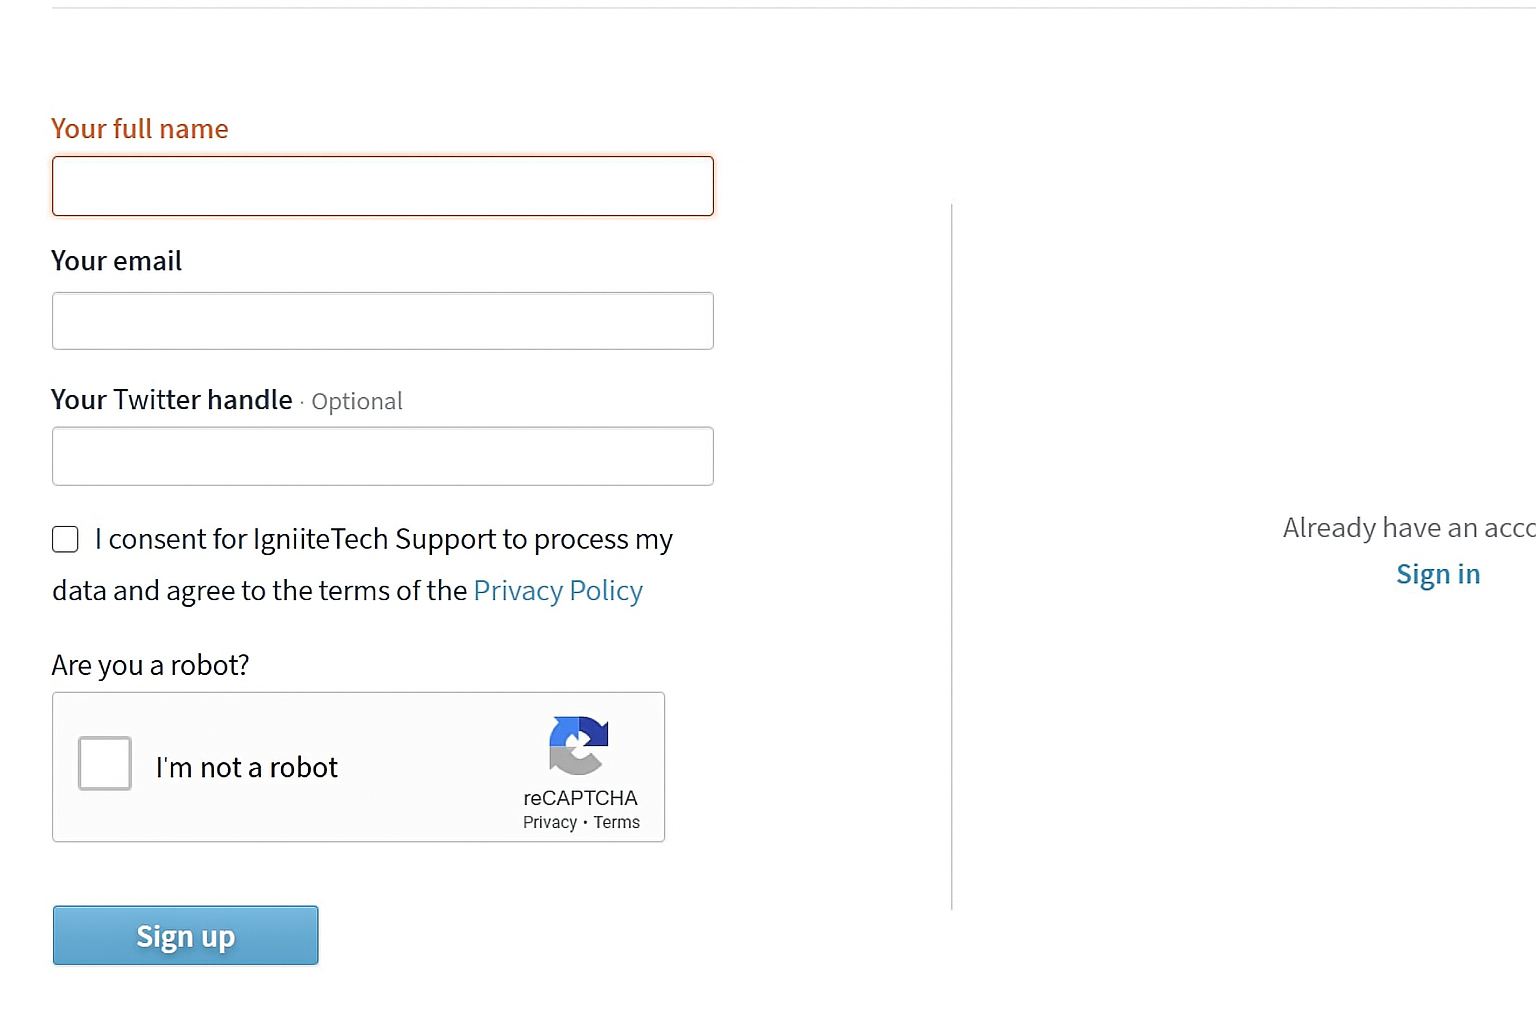Focus the Twitter handle text field

383,456
